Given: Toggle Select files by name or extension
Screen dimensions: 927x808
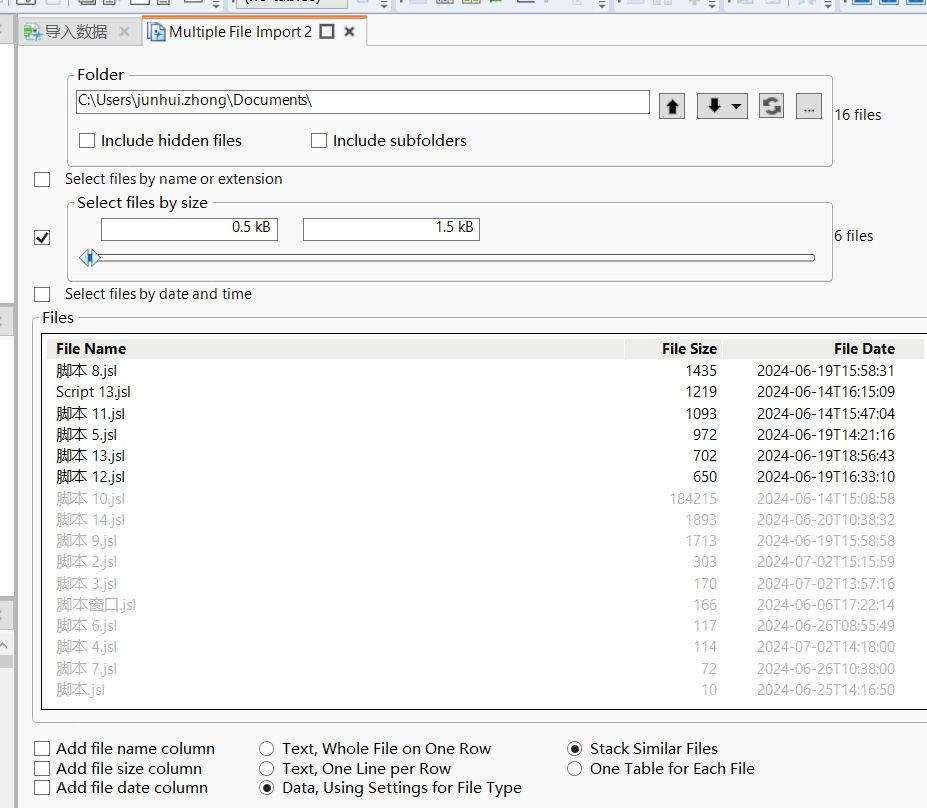Looking at the screenshot, I should point(42,179).
